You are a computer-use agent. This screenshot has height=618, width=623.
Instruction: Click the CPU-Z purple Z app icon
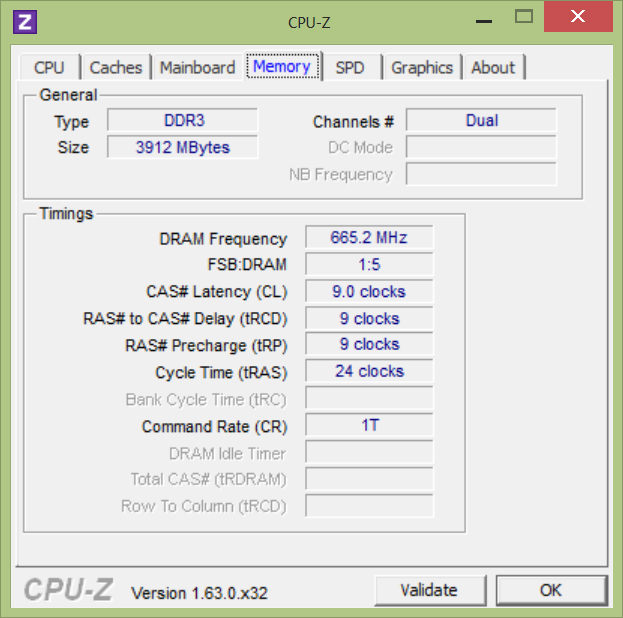25,22
